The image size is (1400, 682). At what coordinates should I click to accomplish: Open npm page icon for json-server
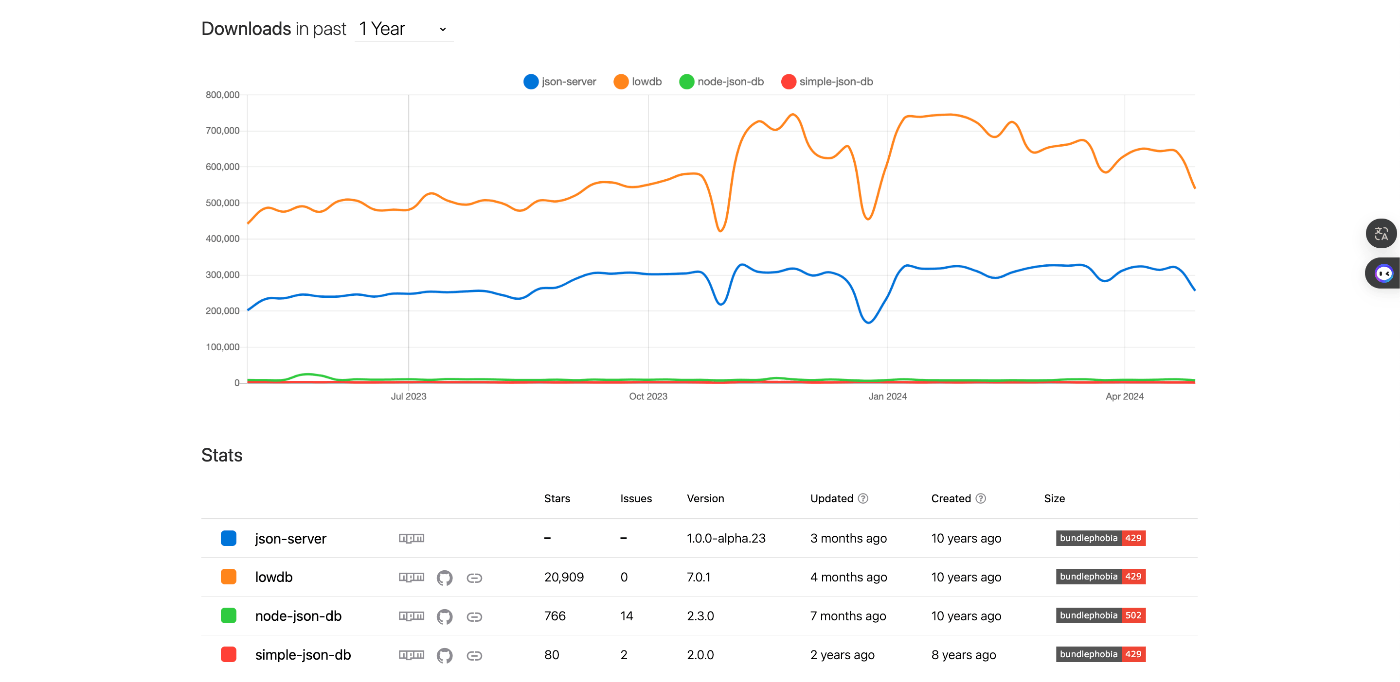tap(411, 538)
